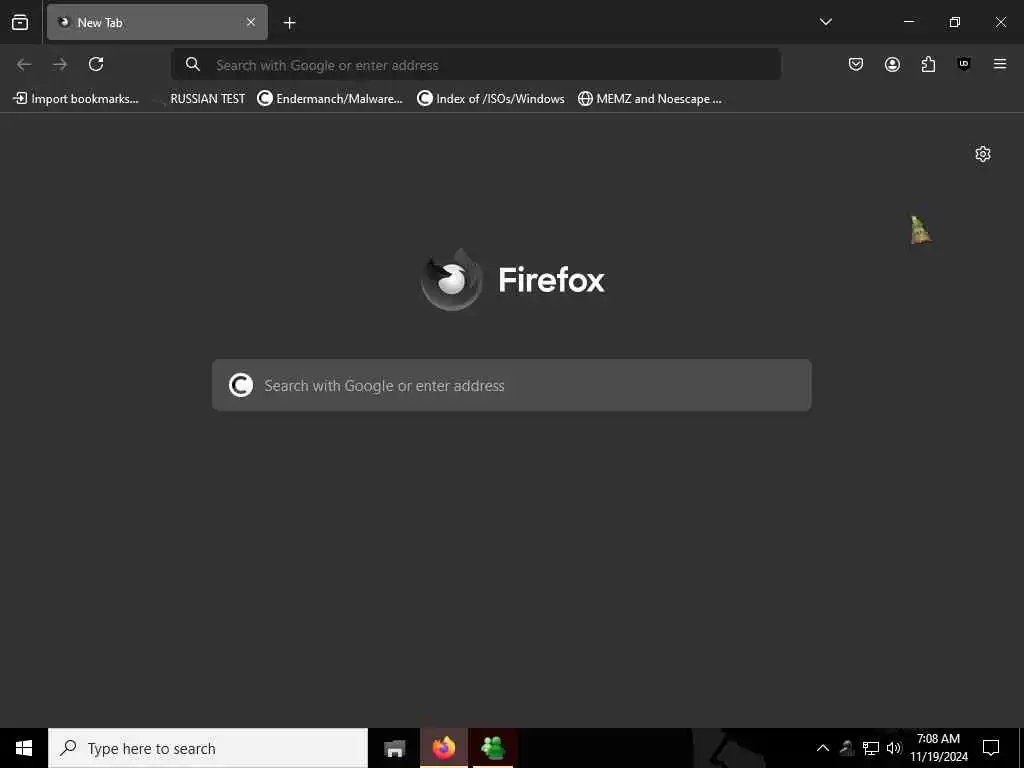
Task: Open the green people taskbar app
Action: click(x=493, y=748)
